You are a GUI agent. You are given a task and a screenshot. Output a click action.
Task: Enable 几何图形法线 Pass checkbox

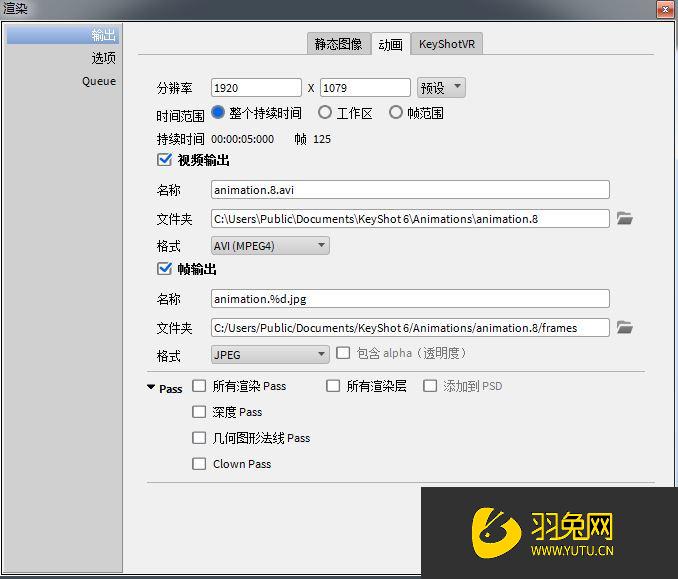pos(199,438)
